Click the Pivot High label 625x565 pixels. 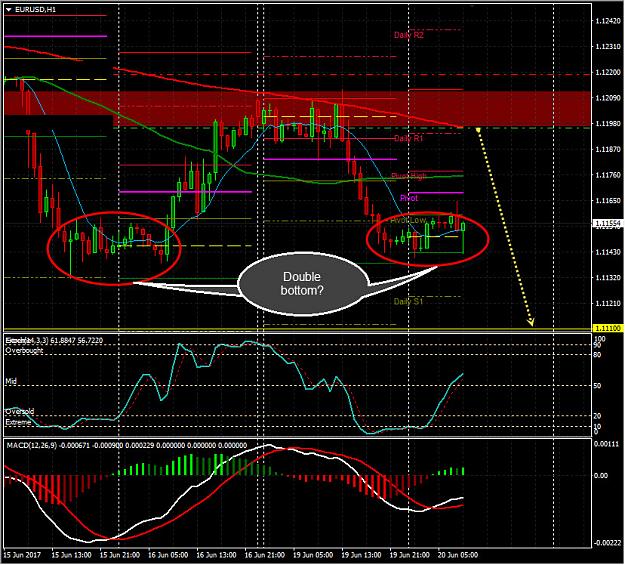(409, 176)
